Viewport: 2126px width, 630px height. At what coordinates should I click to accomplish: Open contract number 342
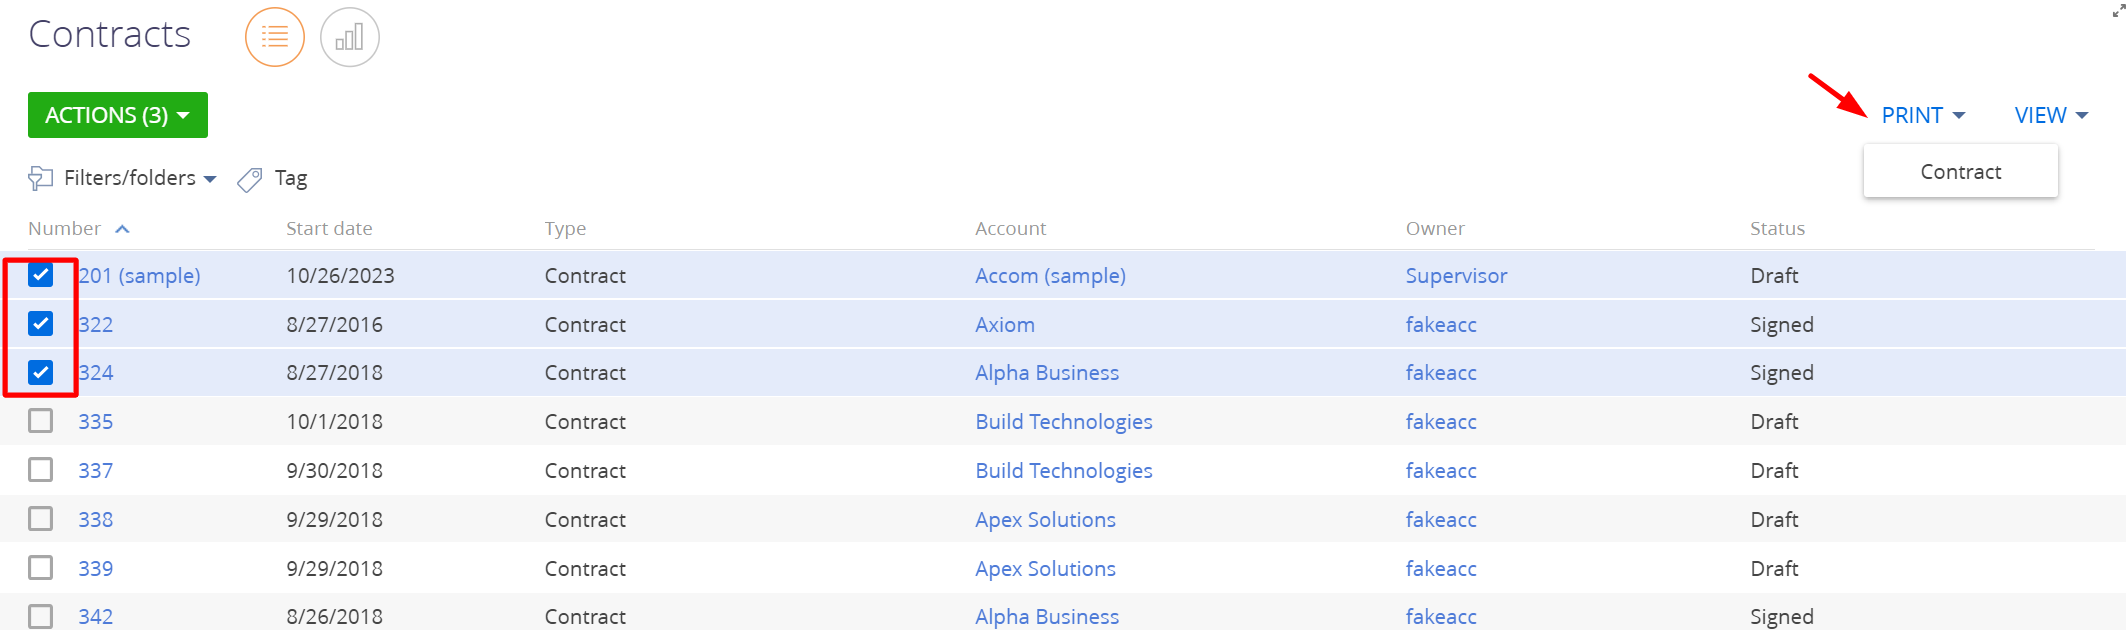tap(96, 616)
